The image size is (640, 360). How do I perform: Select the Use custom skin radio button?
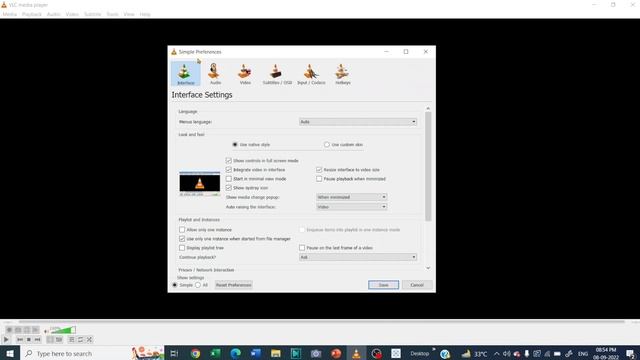point(327,144)
